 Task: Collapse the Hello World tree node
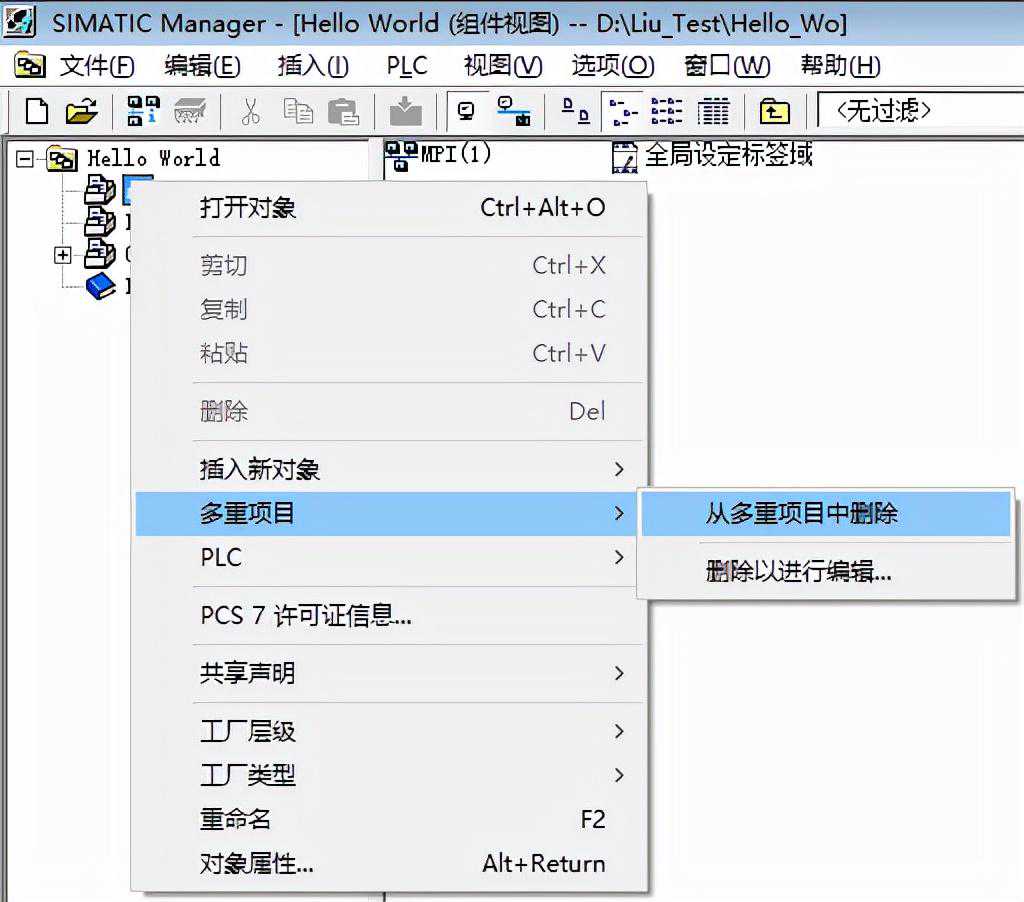(25, 158)
